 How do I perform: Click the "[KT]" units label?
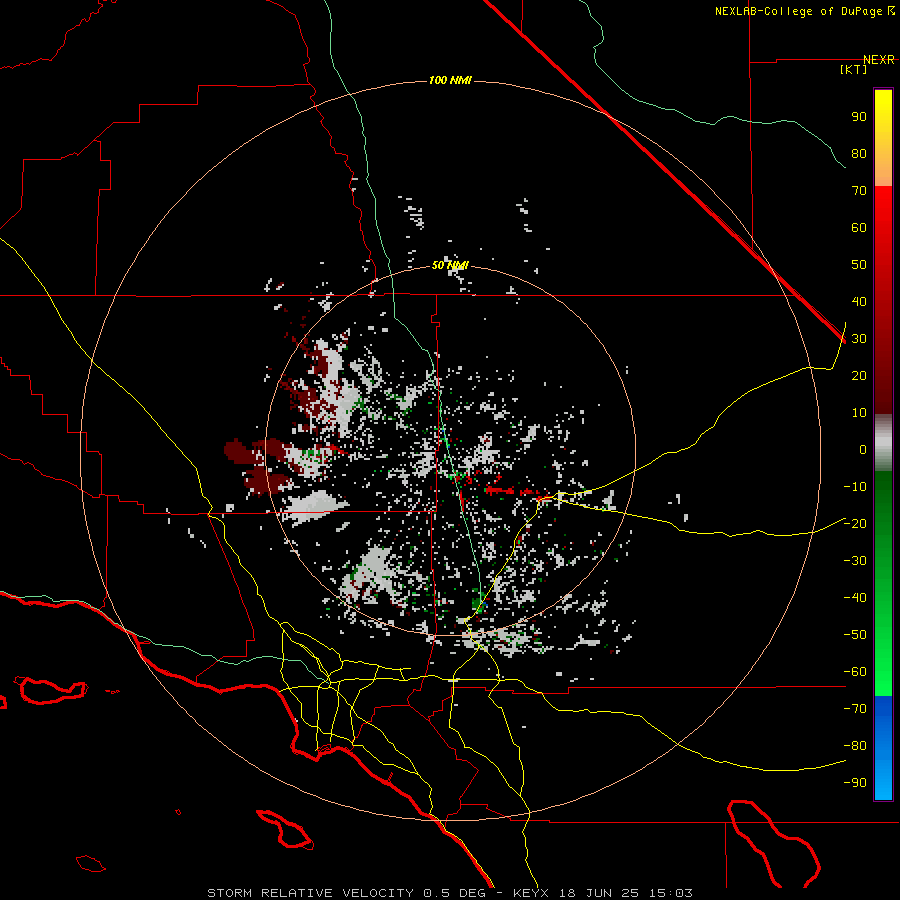854,69
